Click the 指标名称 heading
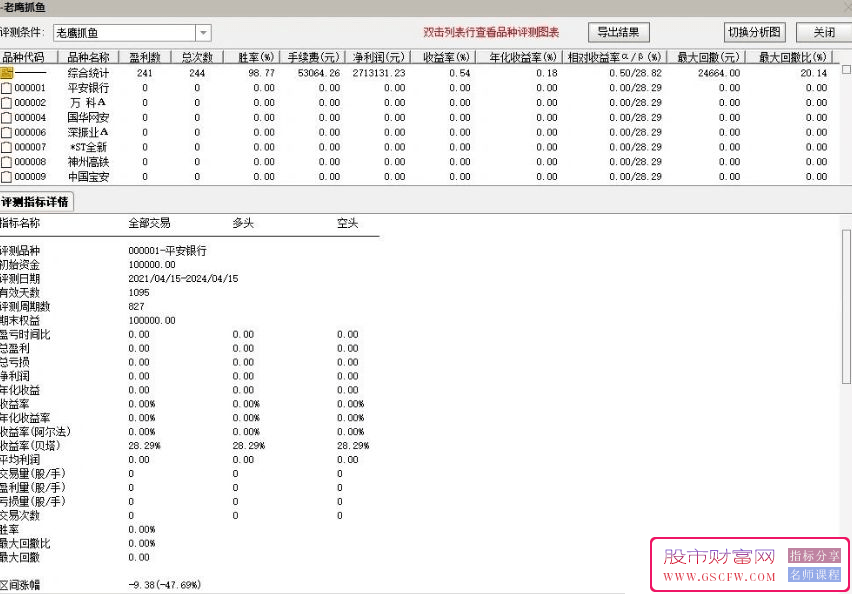This screenshot has height=594, width=852. 20,223
